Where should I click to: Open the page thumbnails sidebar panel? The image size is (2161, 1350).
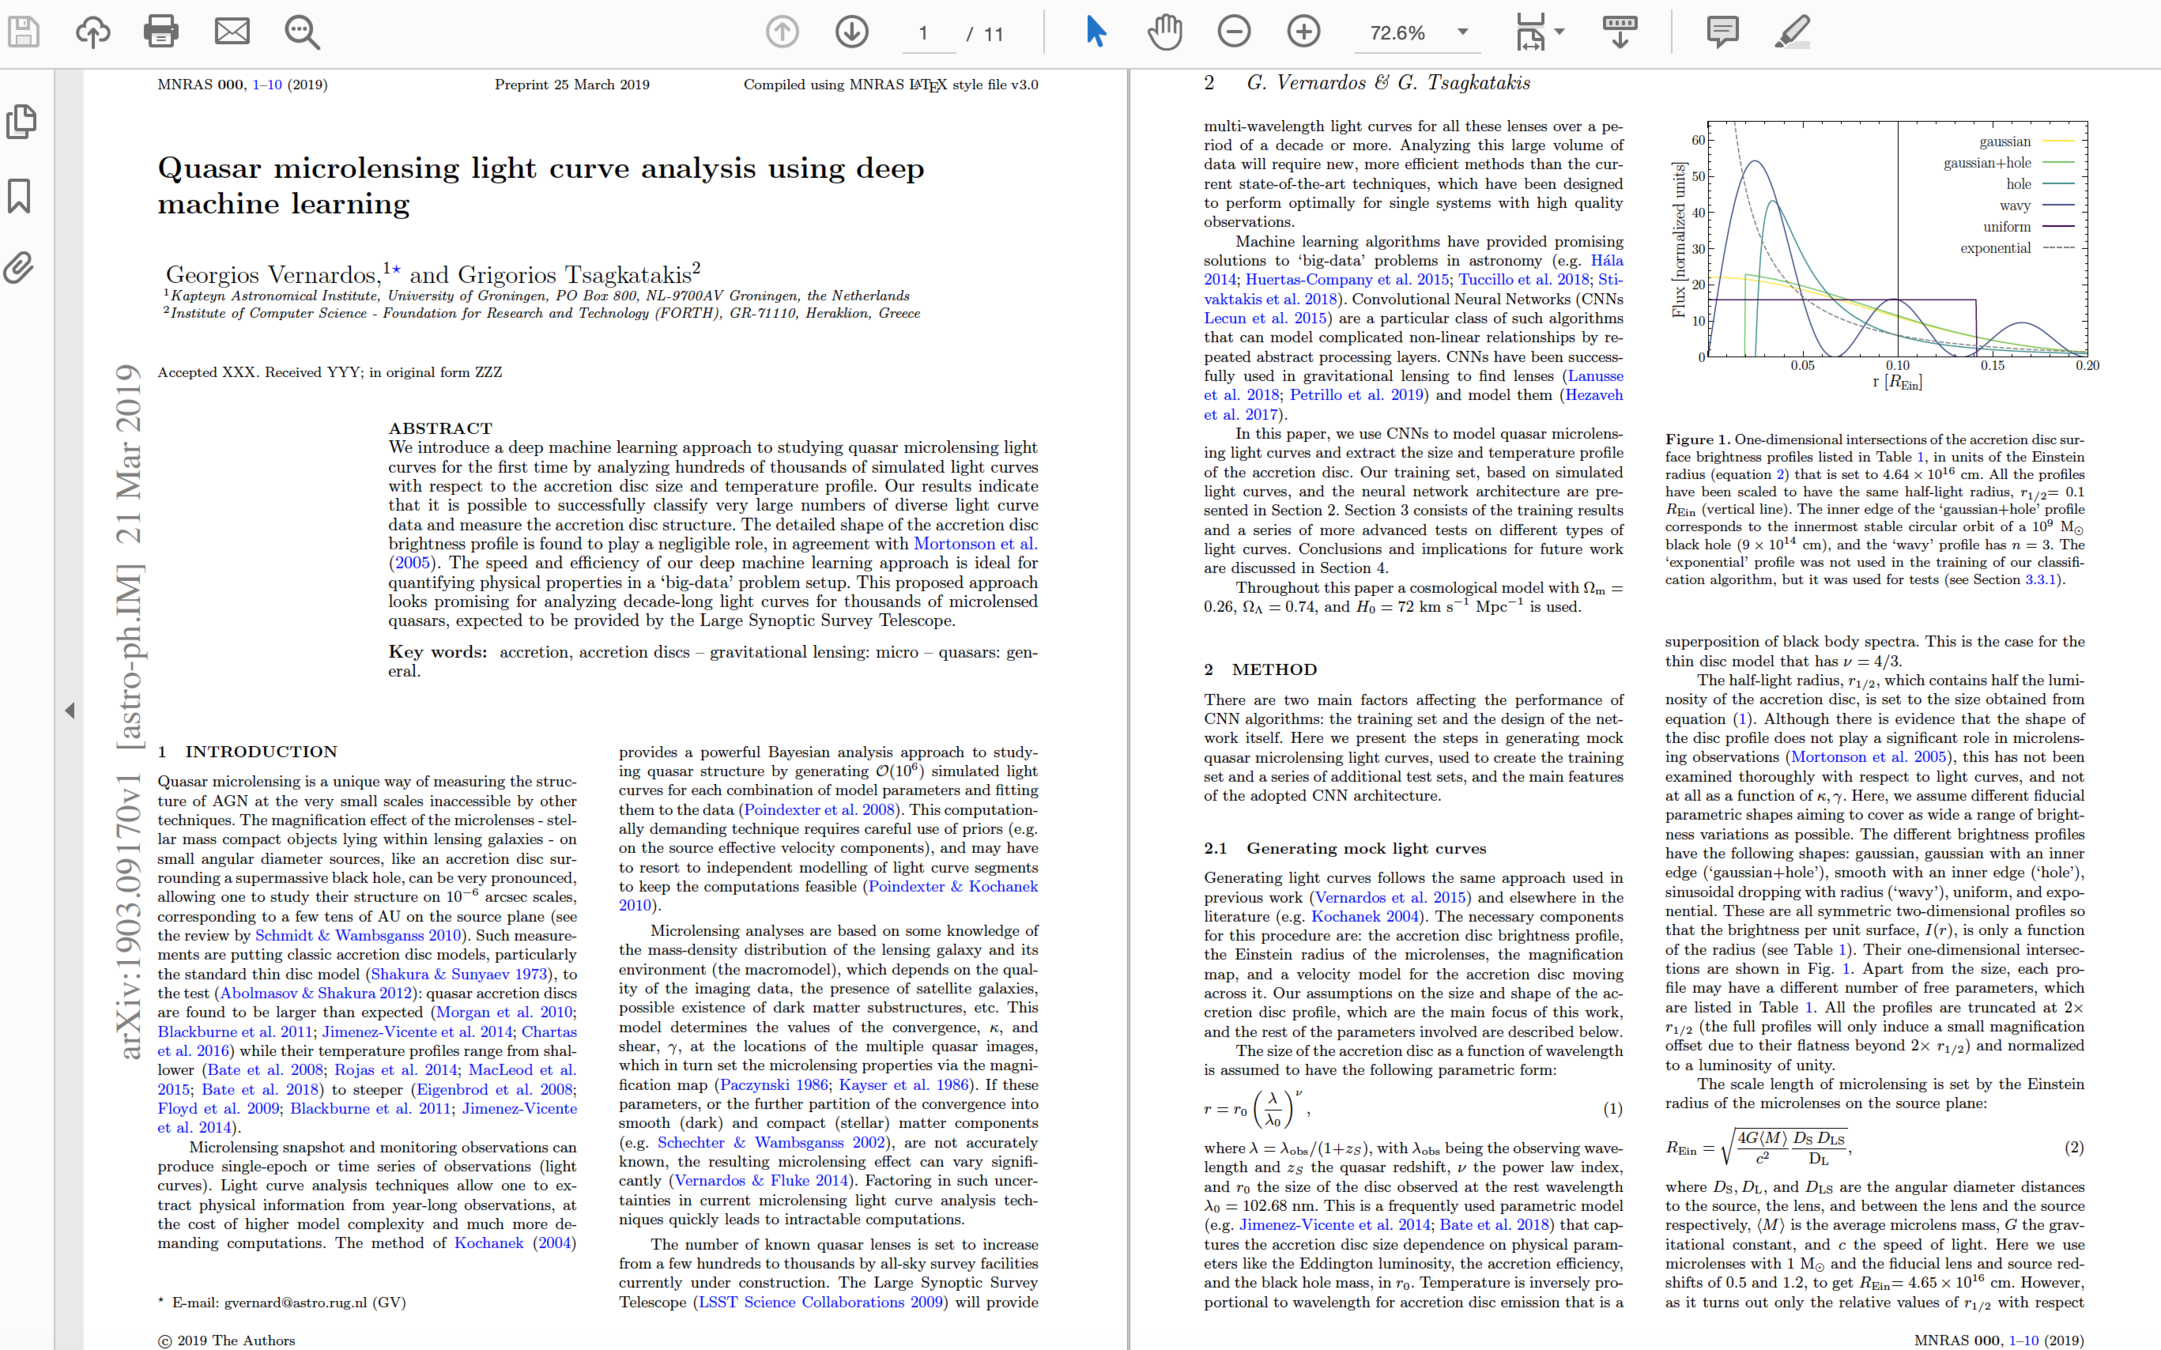click(22, 122)
